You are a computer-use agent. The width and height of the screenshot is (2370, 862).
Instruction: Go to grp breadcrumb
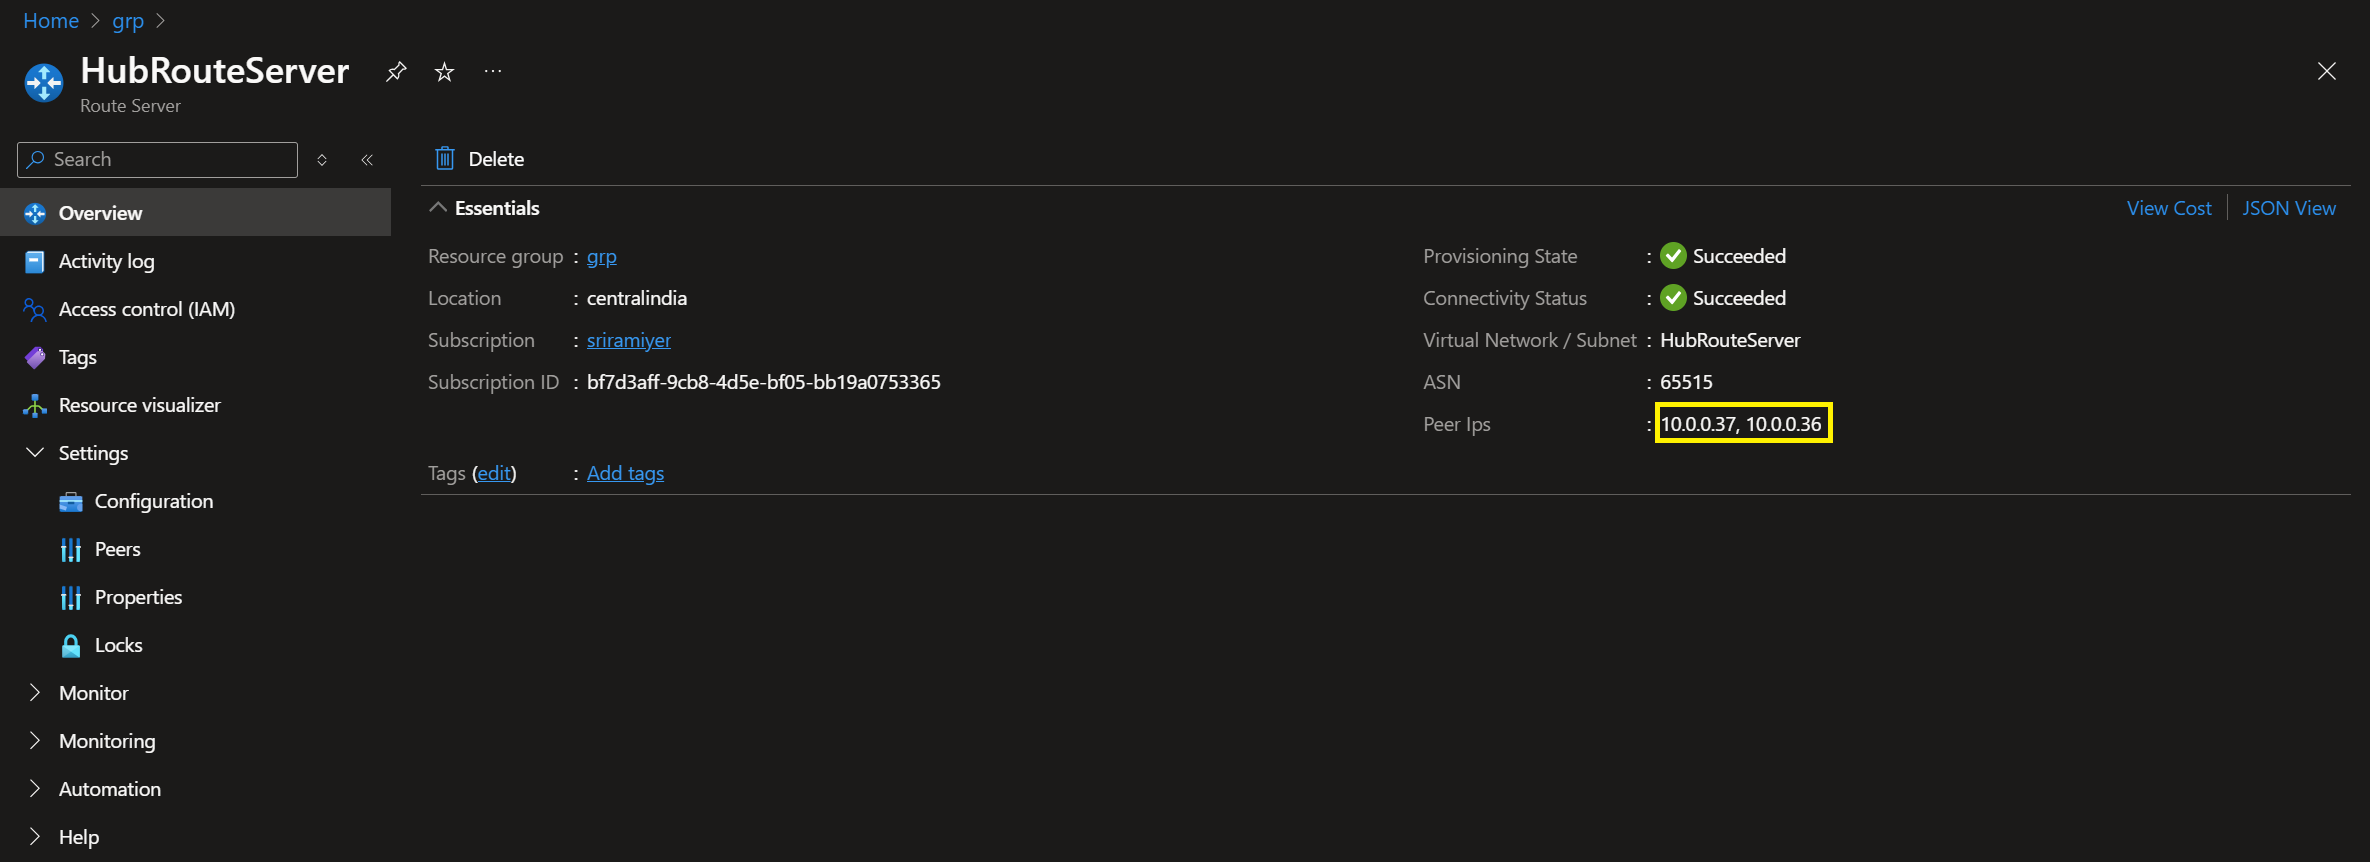point(128,21)
